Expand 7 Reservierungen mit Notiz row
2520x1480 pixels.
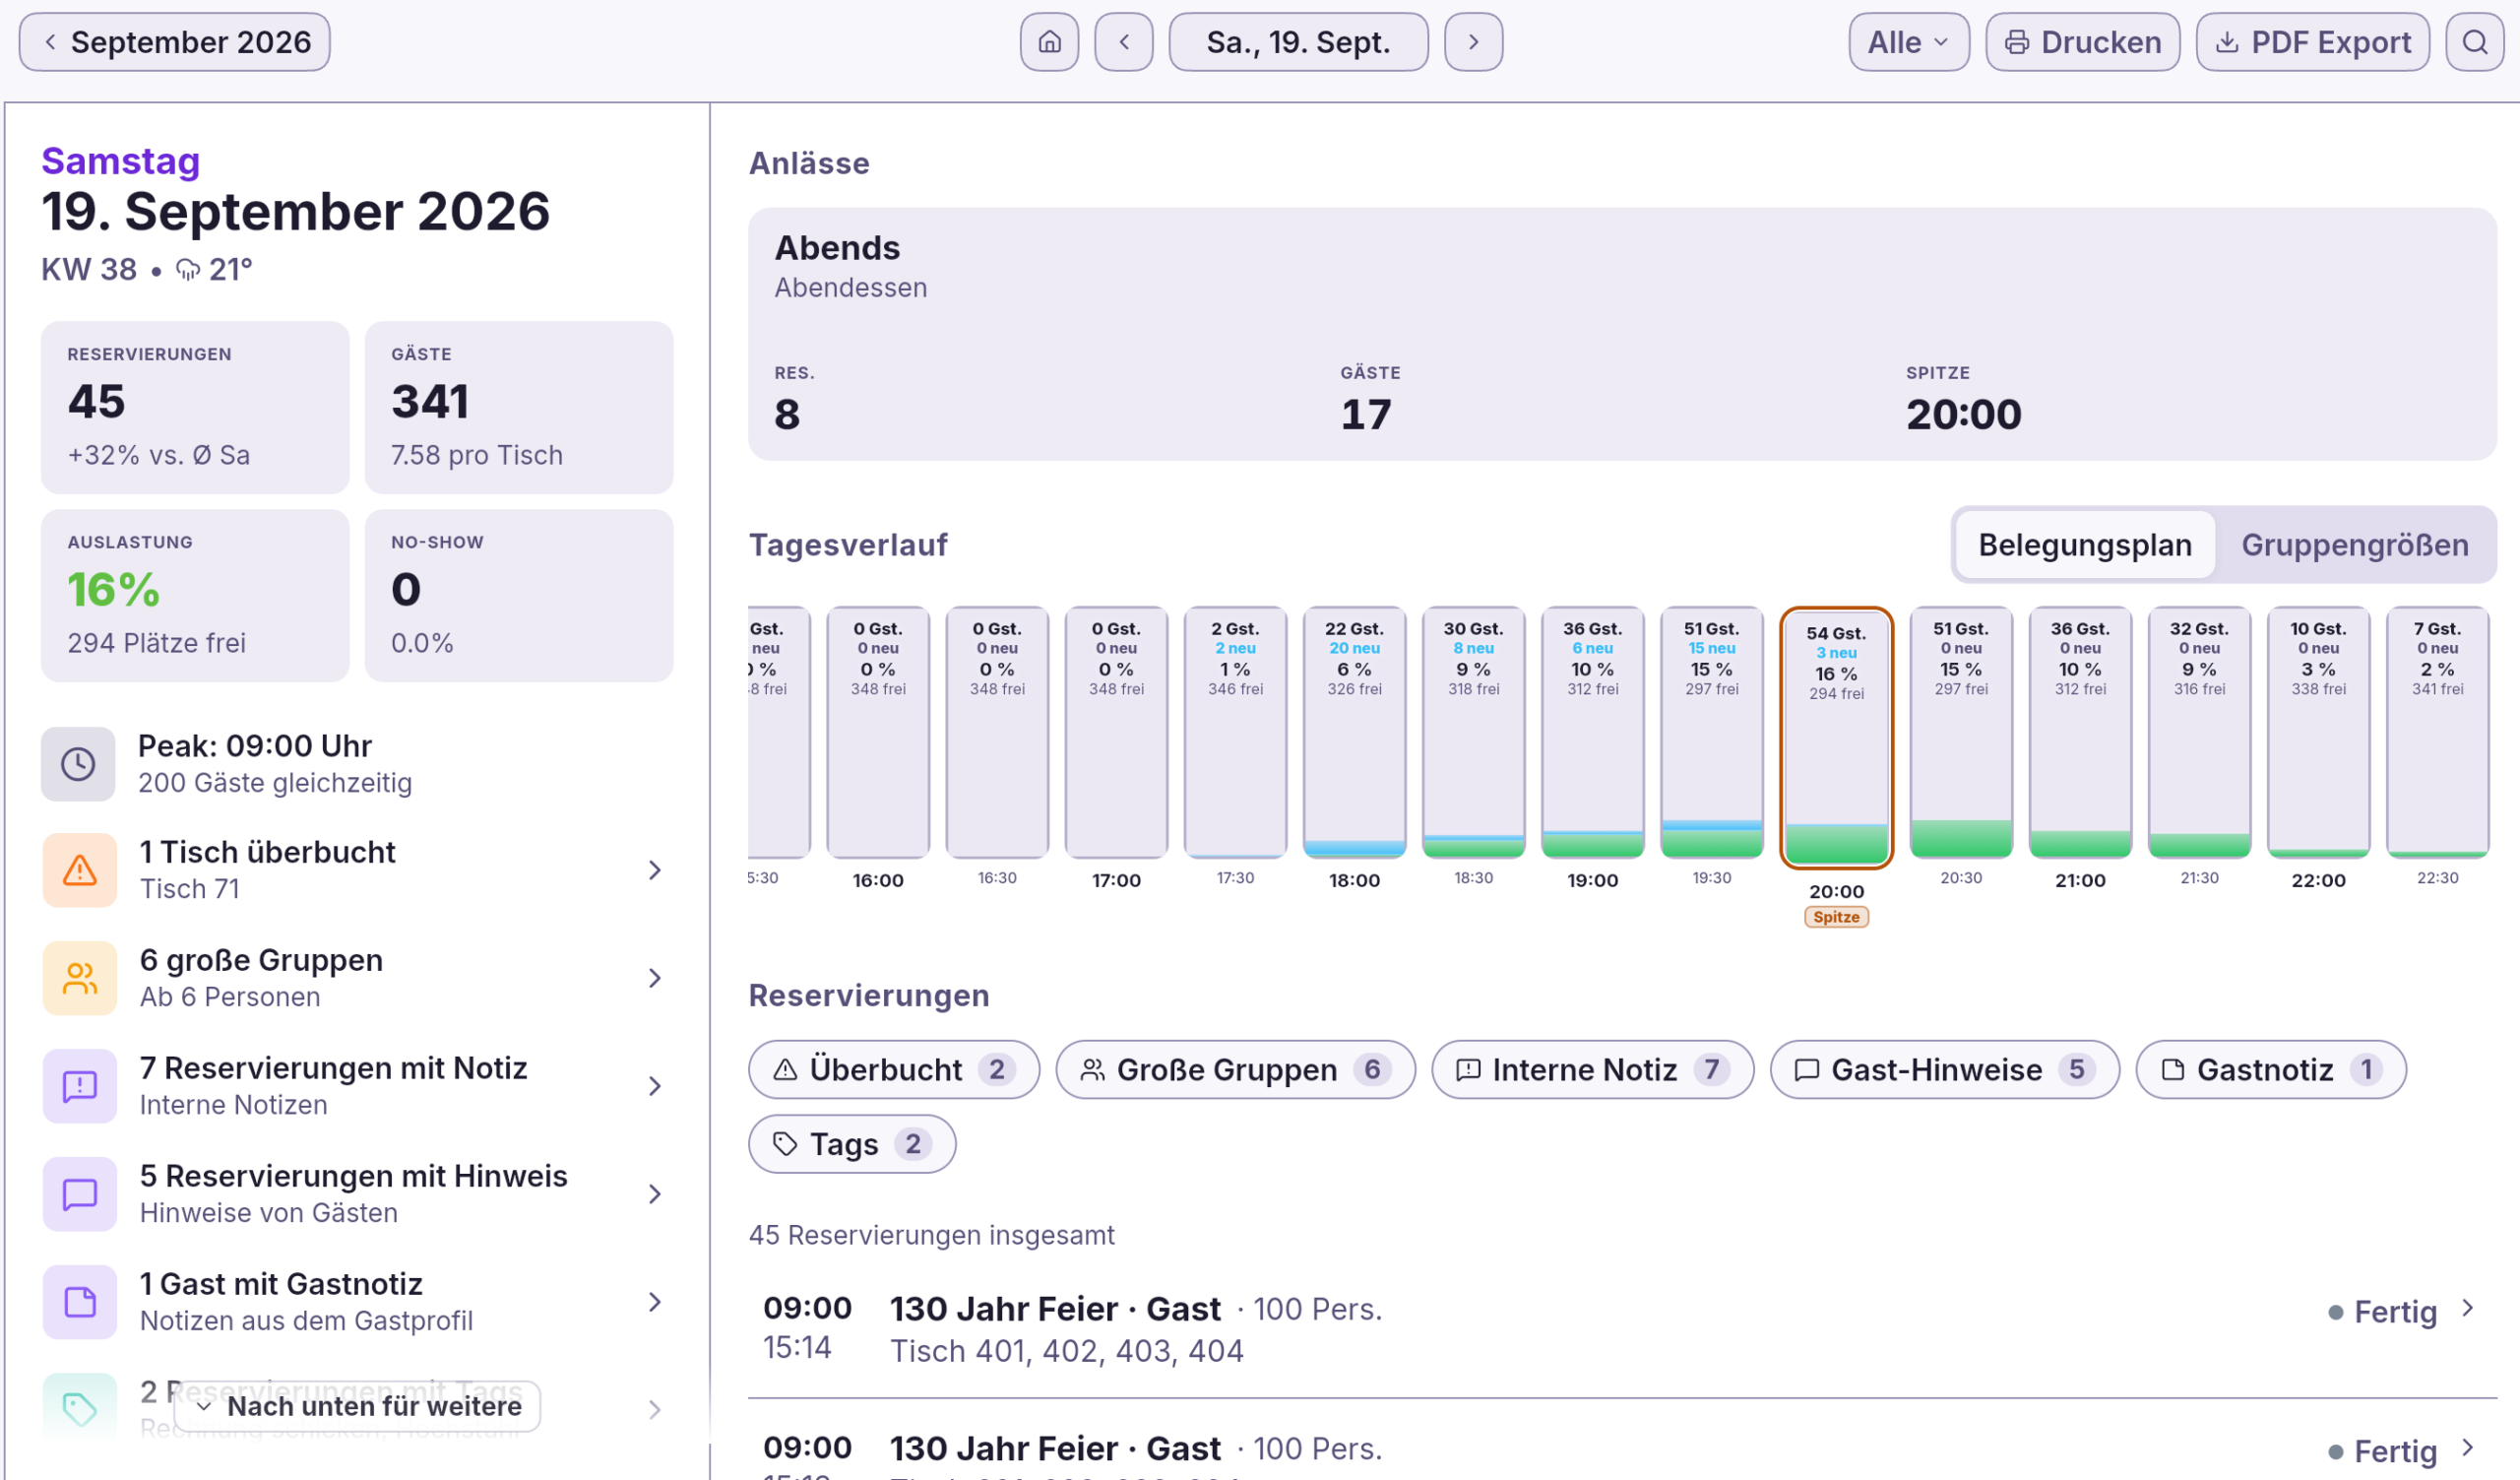click(357, 1086)
